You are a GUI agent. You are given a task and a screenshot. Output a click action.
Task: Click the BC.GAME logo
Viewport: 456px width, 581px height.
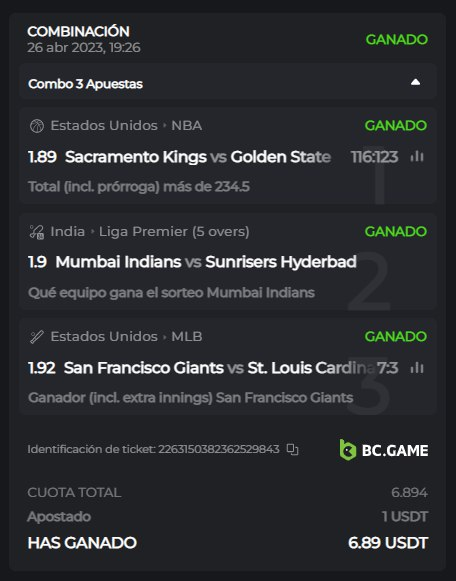(x=384, y=450)
